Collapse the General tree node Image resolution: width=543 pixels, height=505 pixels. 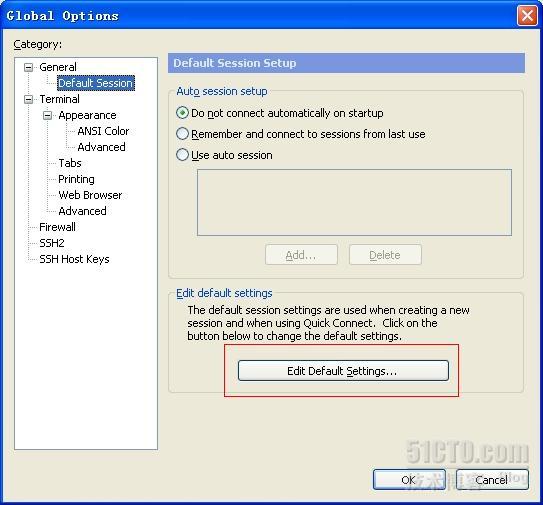click(29, 67)
